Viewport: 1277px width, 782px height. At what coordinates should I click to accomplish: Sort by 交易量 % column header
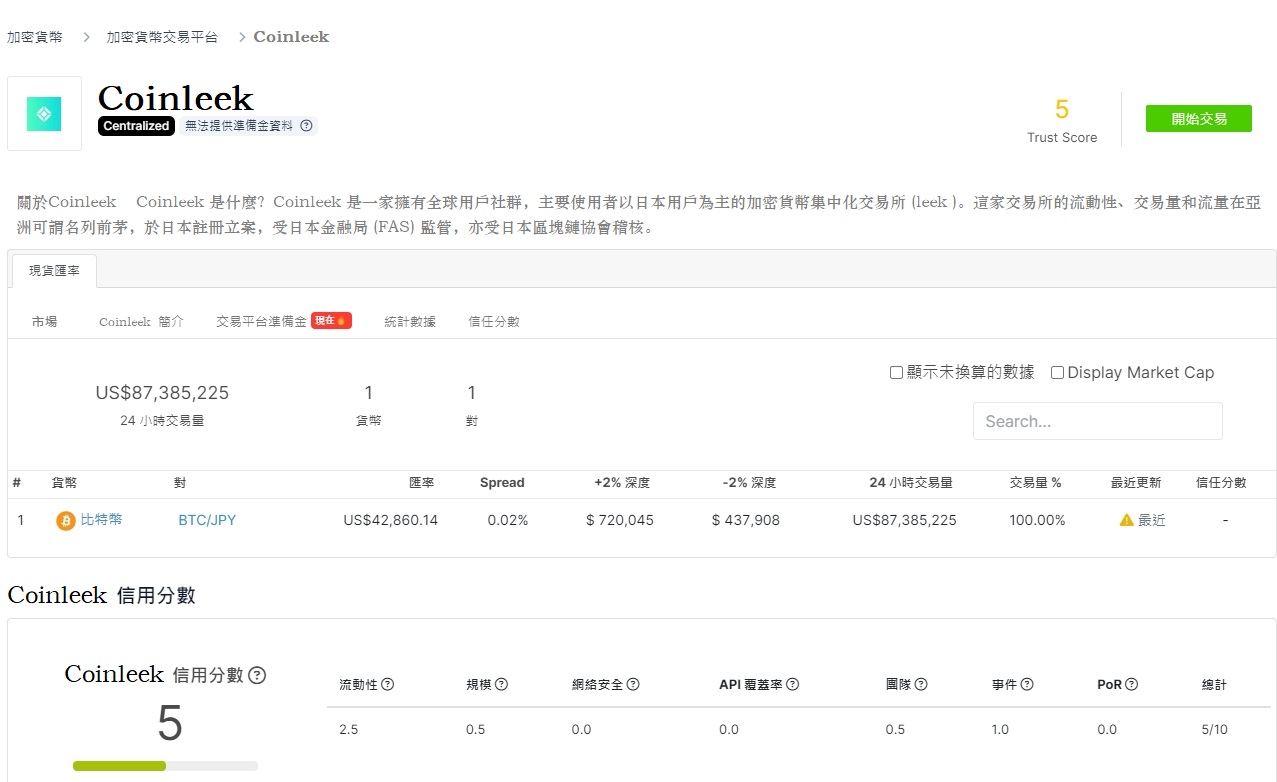(x=1036, y=483)
